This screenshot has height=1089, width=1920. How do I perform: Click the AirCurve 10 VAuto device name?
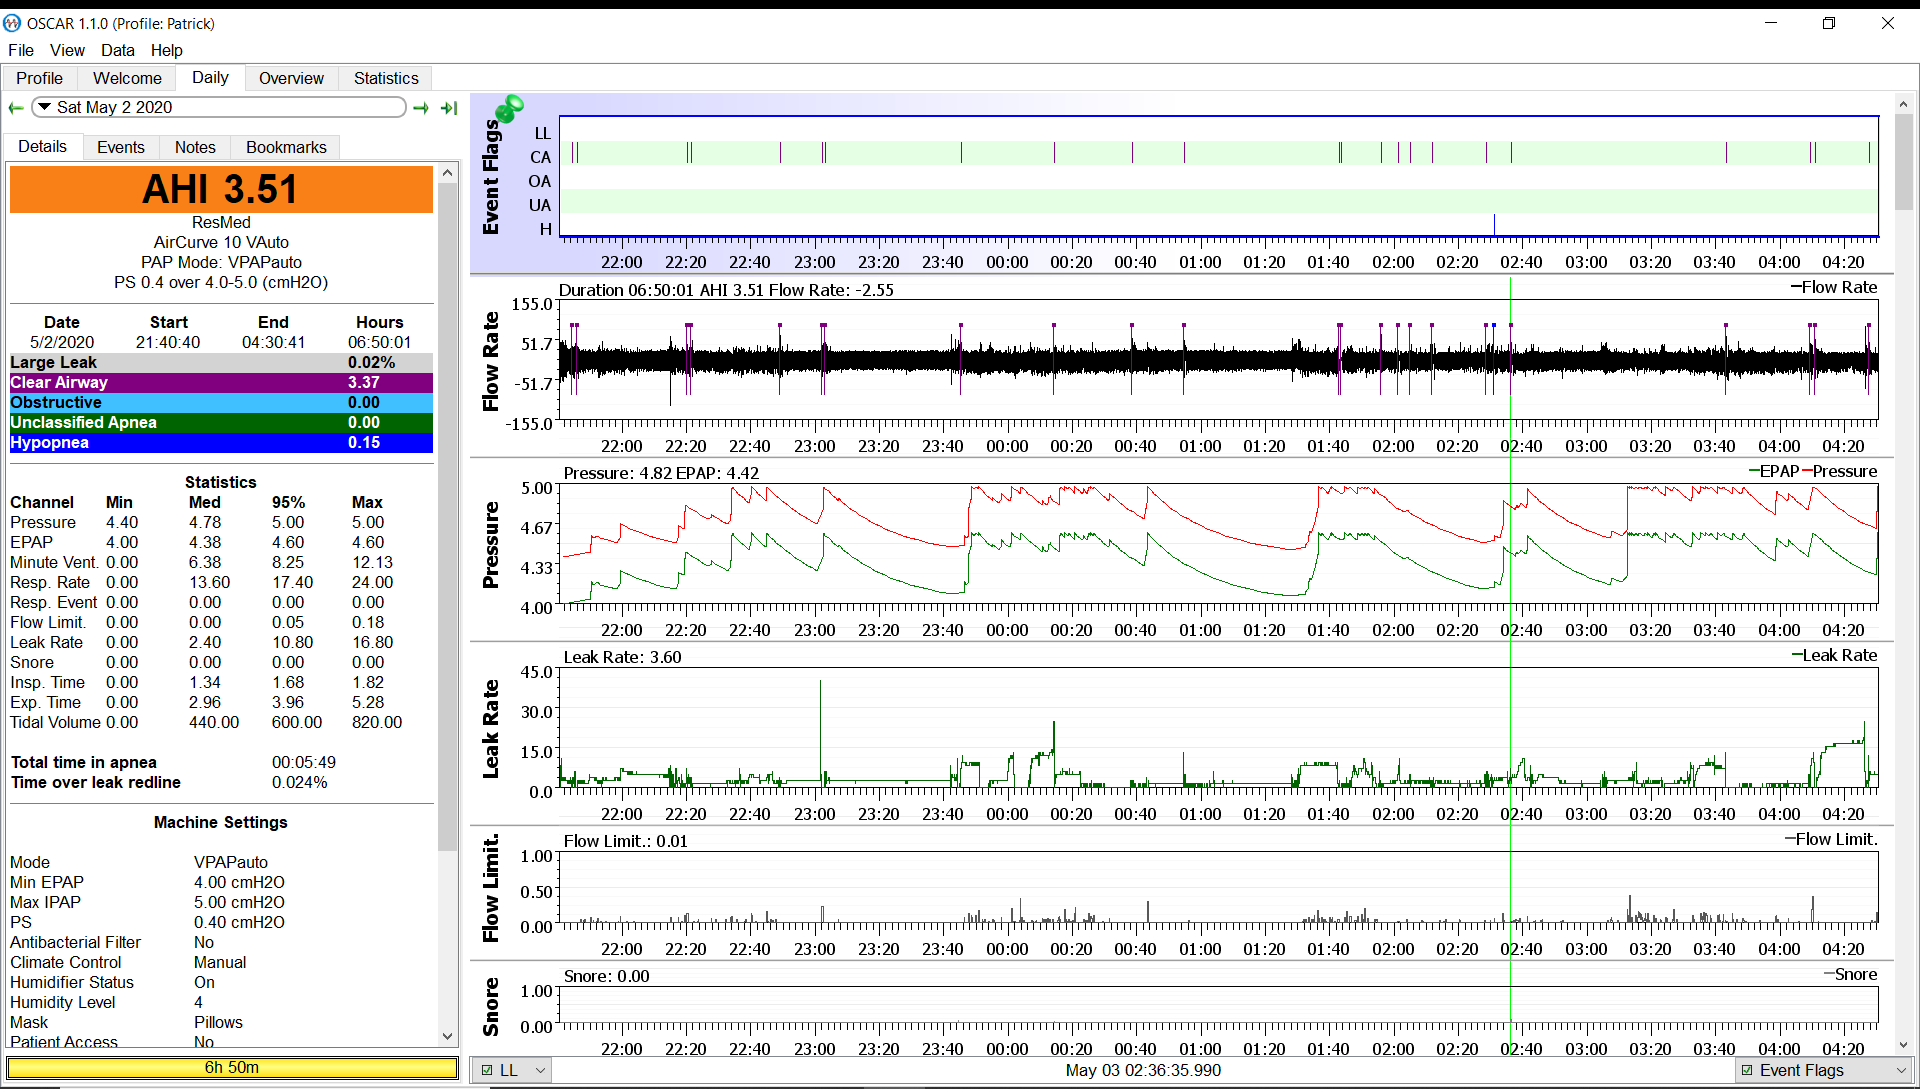tap(221, 242)
